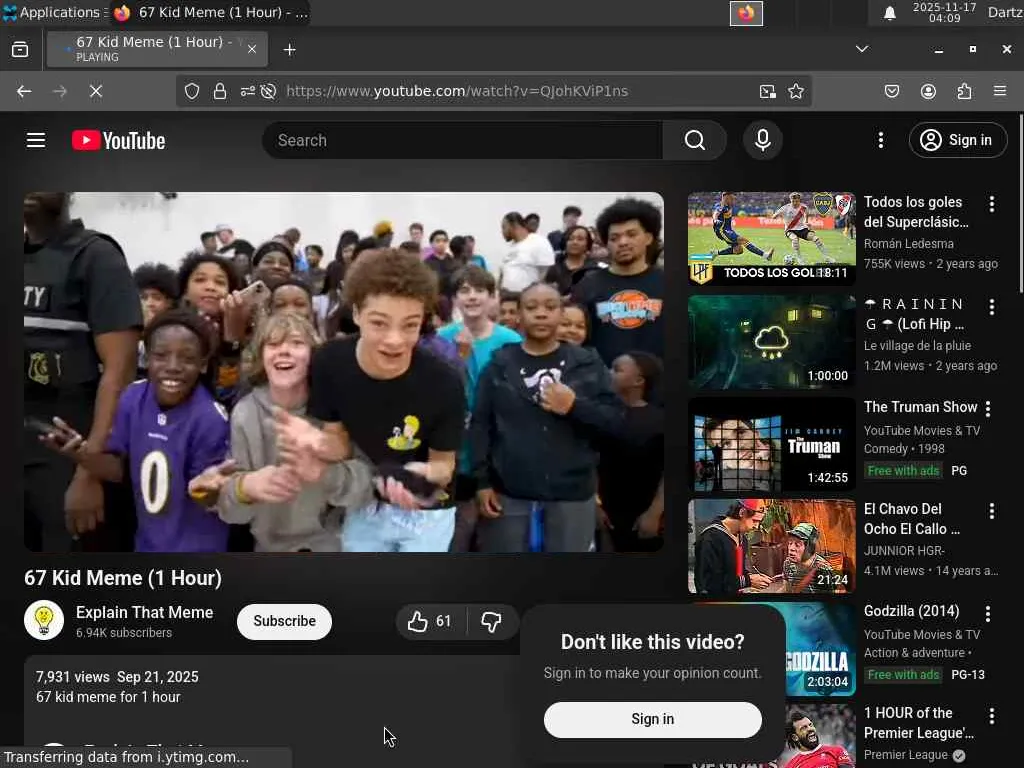The image size is (1024, 768).
Task: Open the new tab plus button
Action: (x=289, y=50)
